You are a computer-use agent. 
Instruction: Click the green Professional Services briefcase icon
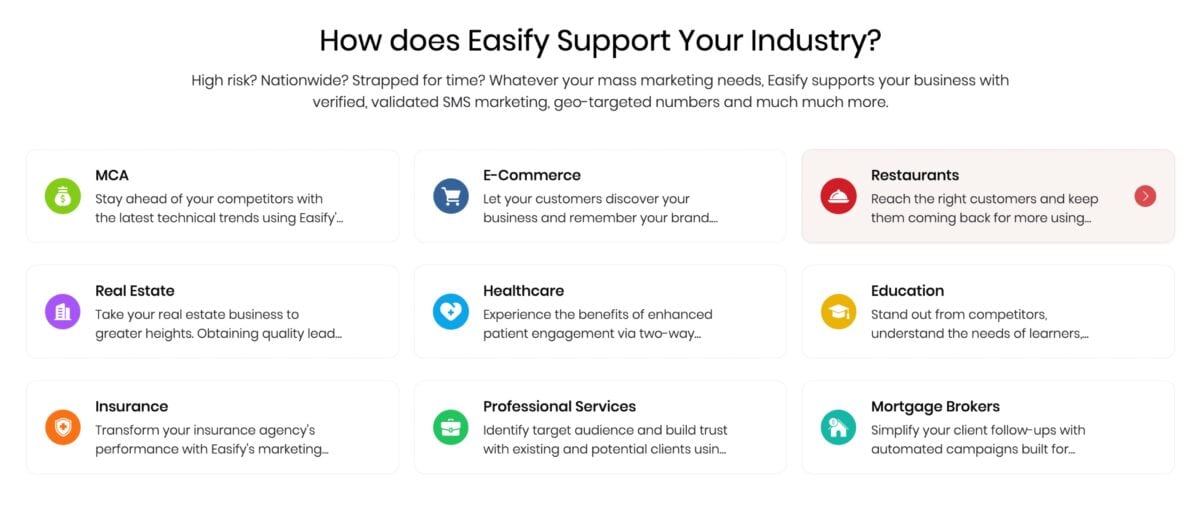450,428
